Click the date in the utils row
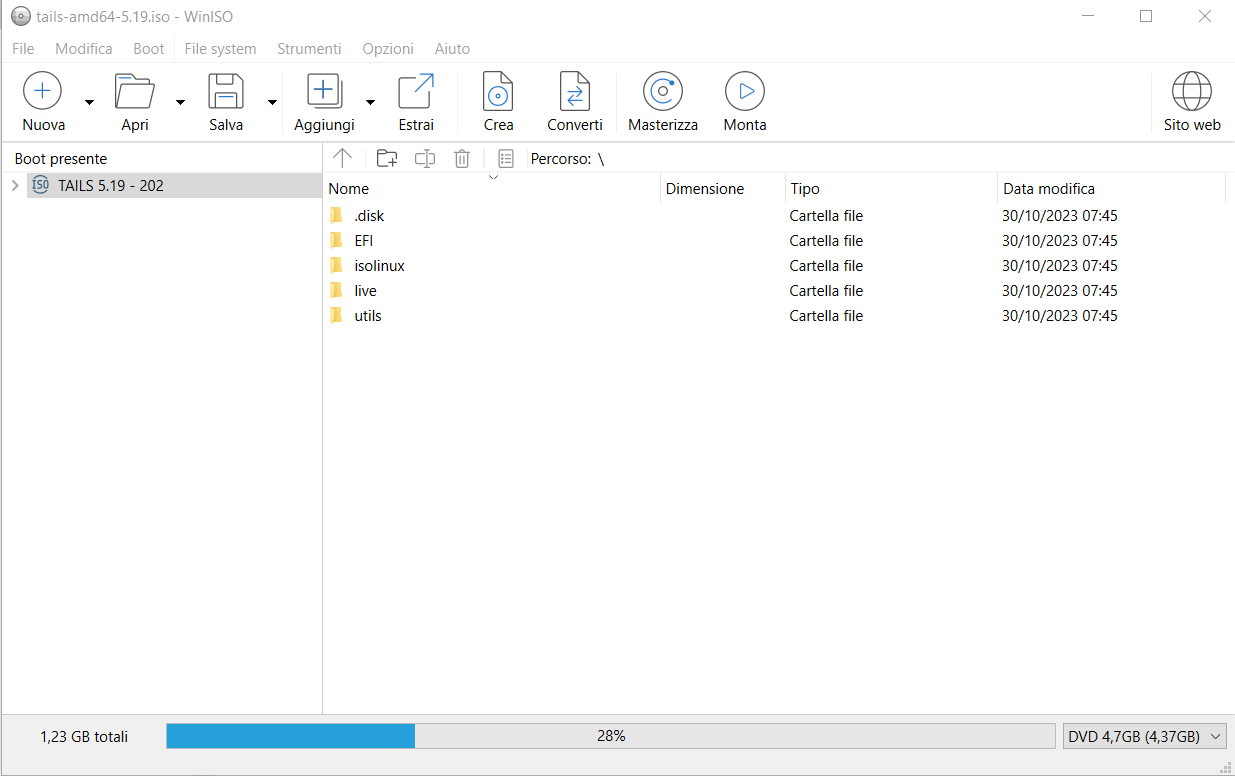This screenshot has height=776, width=1235. pyautogui.click(x=1060, y=315)
